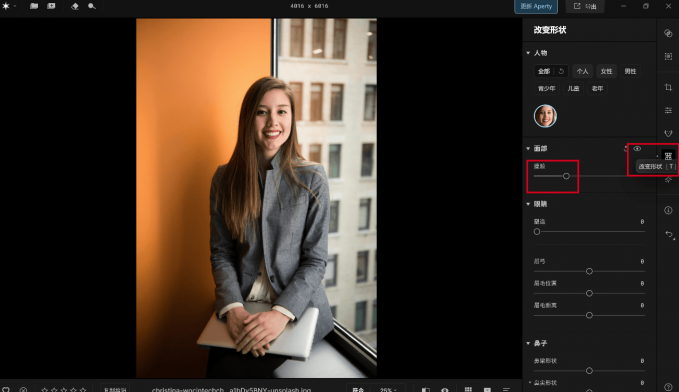Viewport: 679px width, 392px height.
Task: Select the detected woman's face thumbnail
Action: tap(545, 116)
